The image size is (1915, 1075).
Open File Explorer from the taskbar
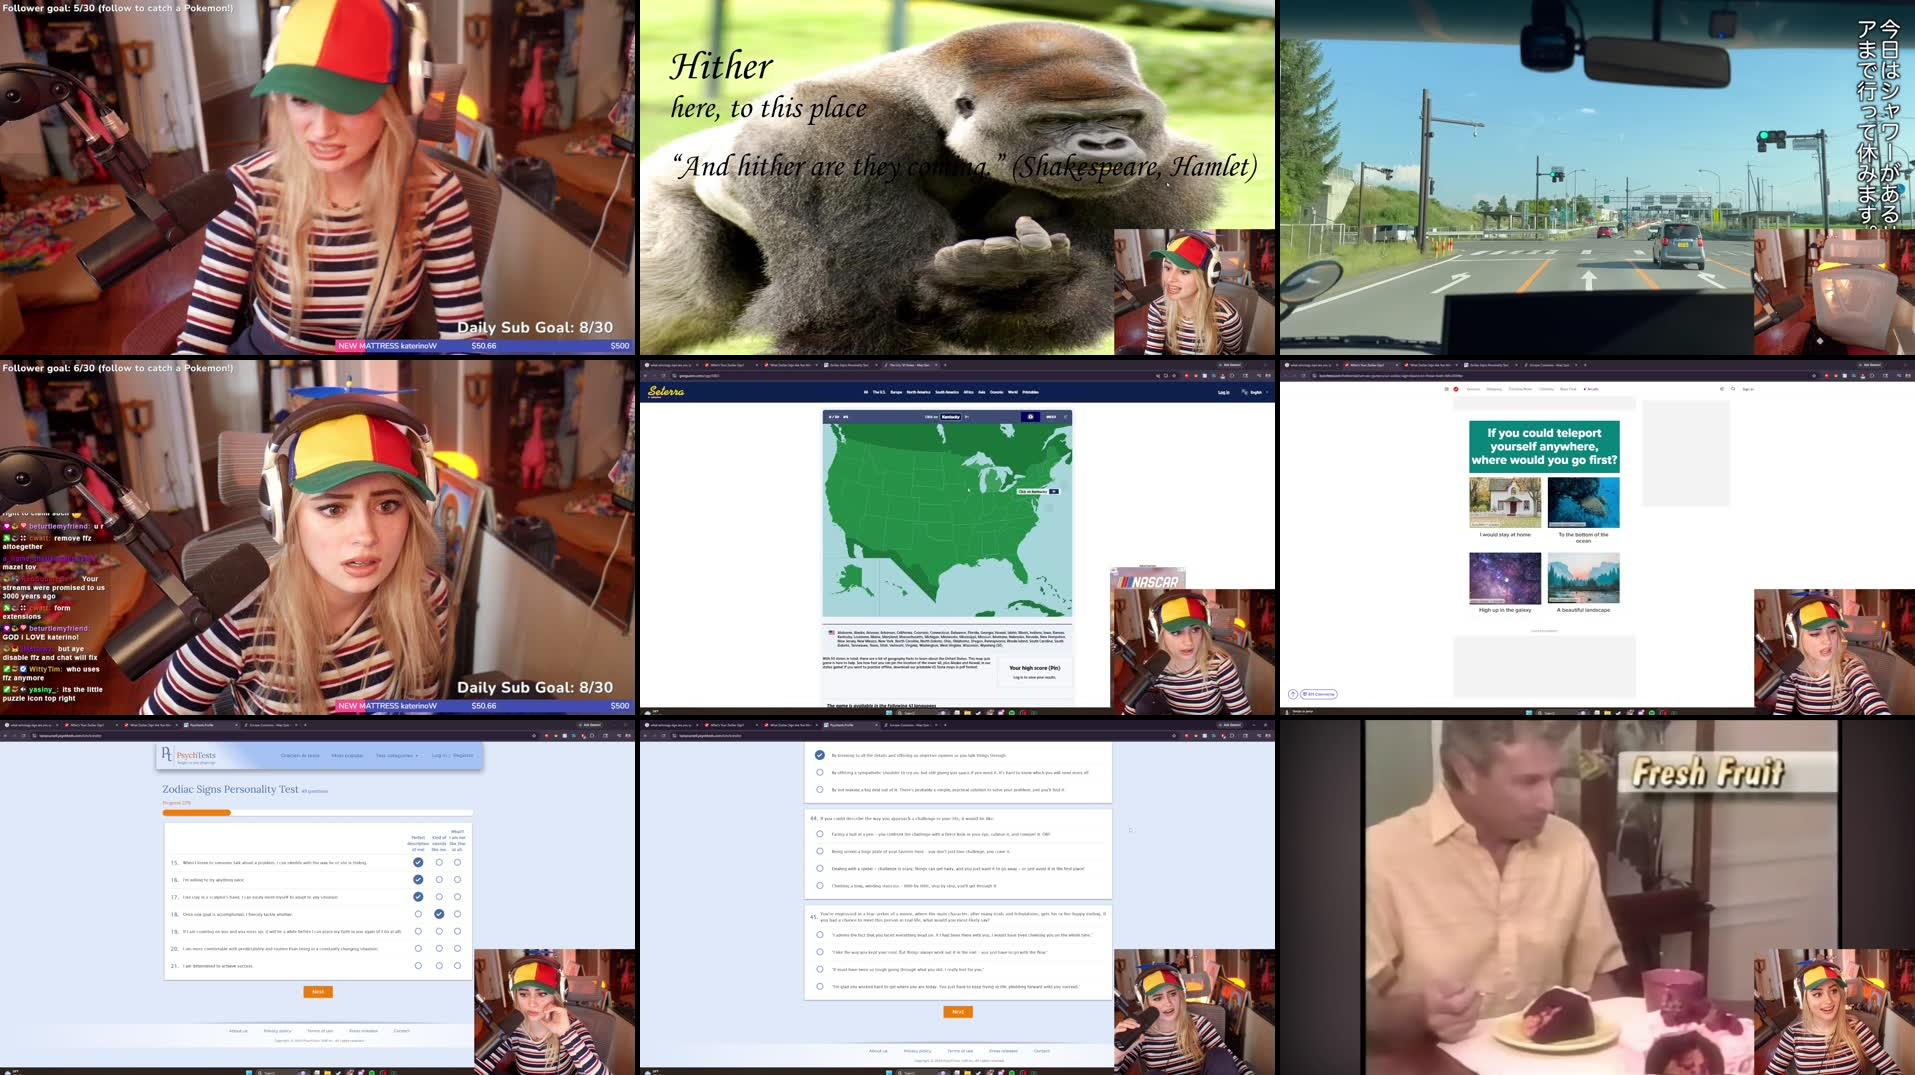click(x=327, y=1071)
